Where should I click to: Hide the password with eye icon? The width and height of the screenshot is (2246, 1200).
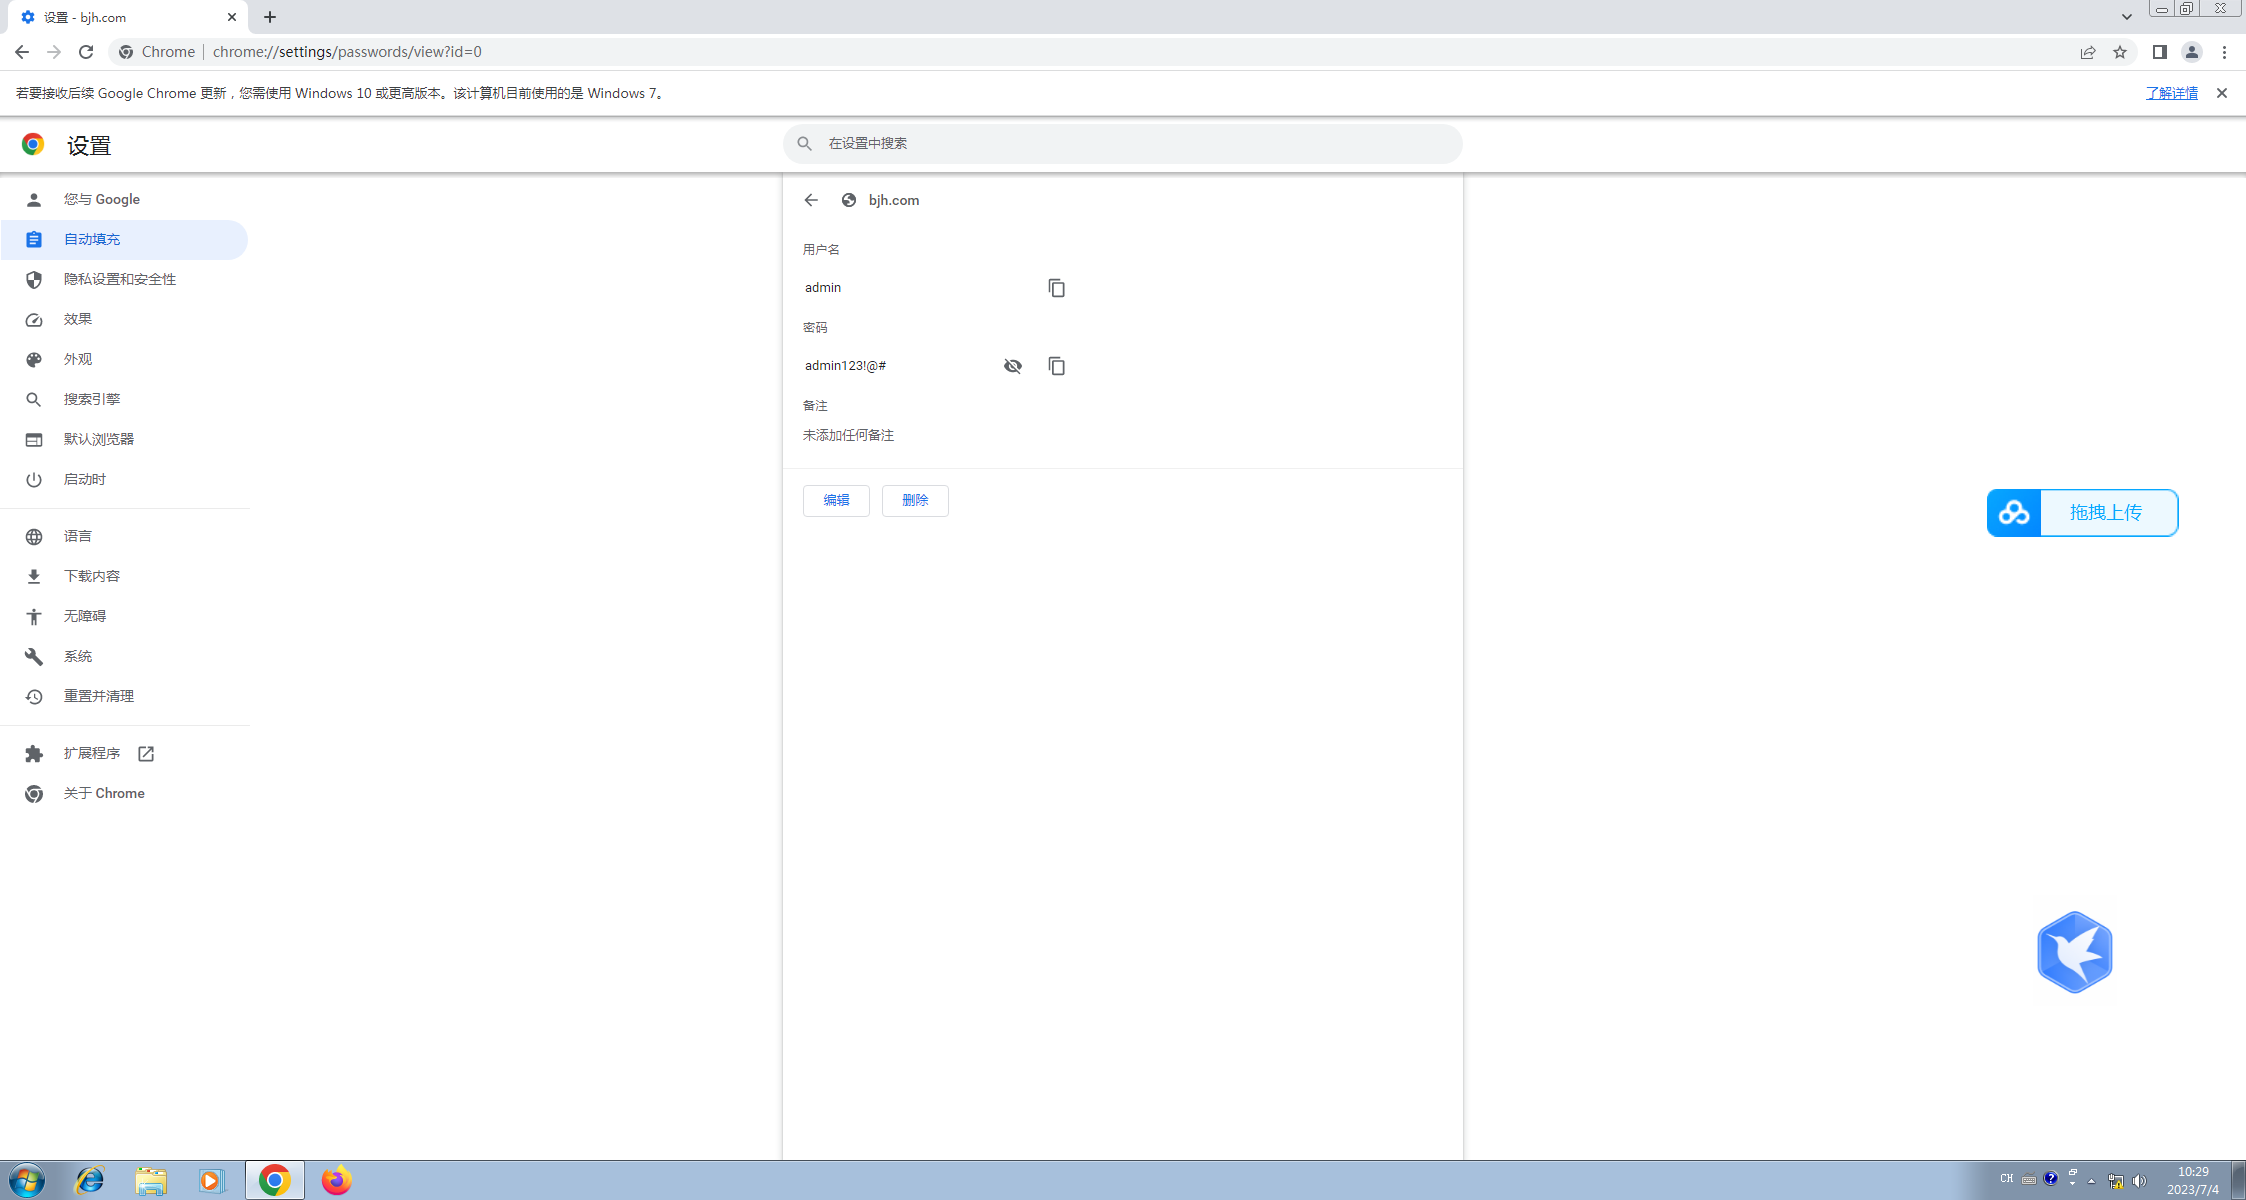[1012, 366]
